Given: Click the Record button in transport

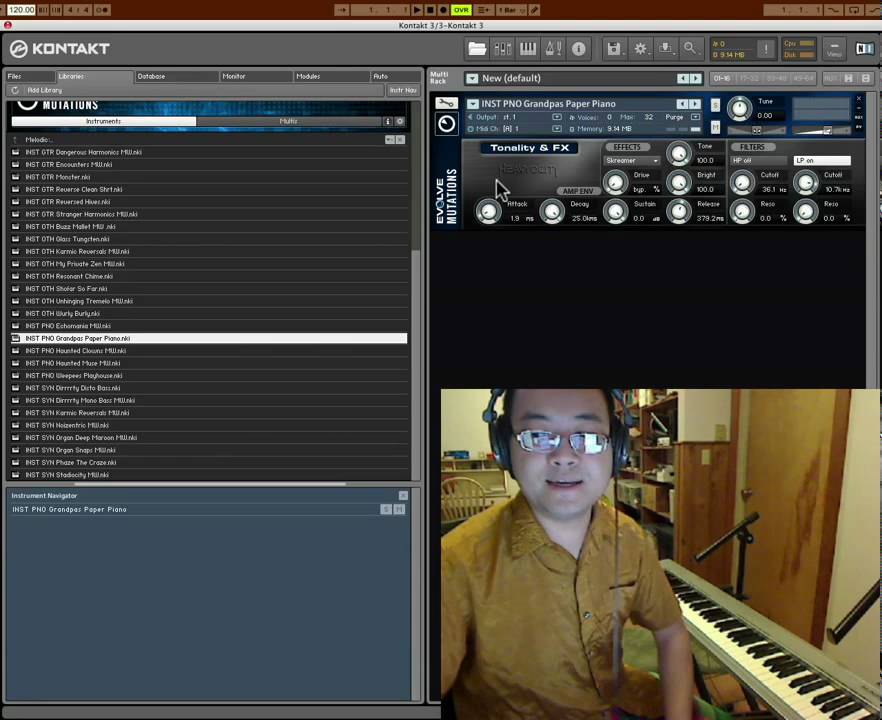Looking at the screenshot, I should coord(443,10).
